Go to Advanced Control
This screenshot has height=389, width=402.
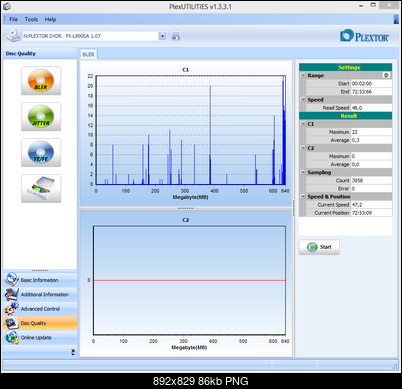pyautogui.click(x=40, y=309)
